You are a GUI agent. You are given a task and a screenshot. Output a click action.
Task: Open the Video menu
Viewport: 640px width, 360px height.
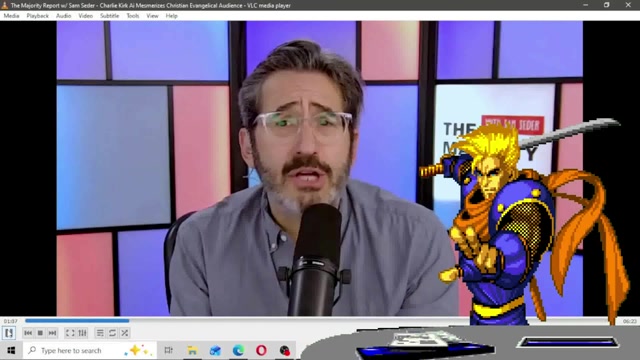coord(85,16)
